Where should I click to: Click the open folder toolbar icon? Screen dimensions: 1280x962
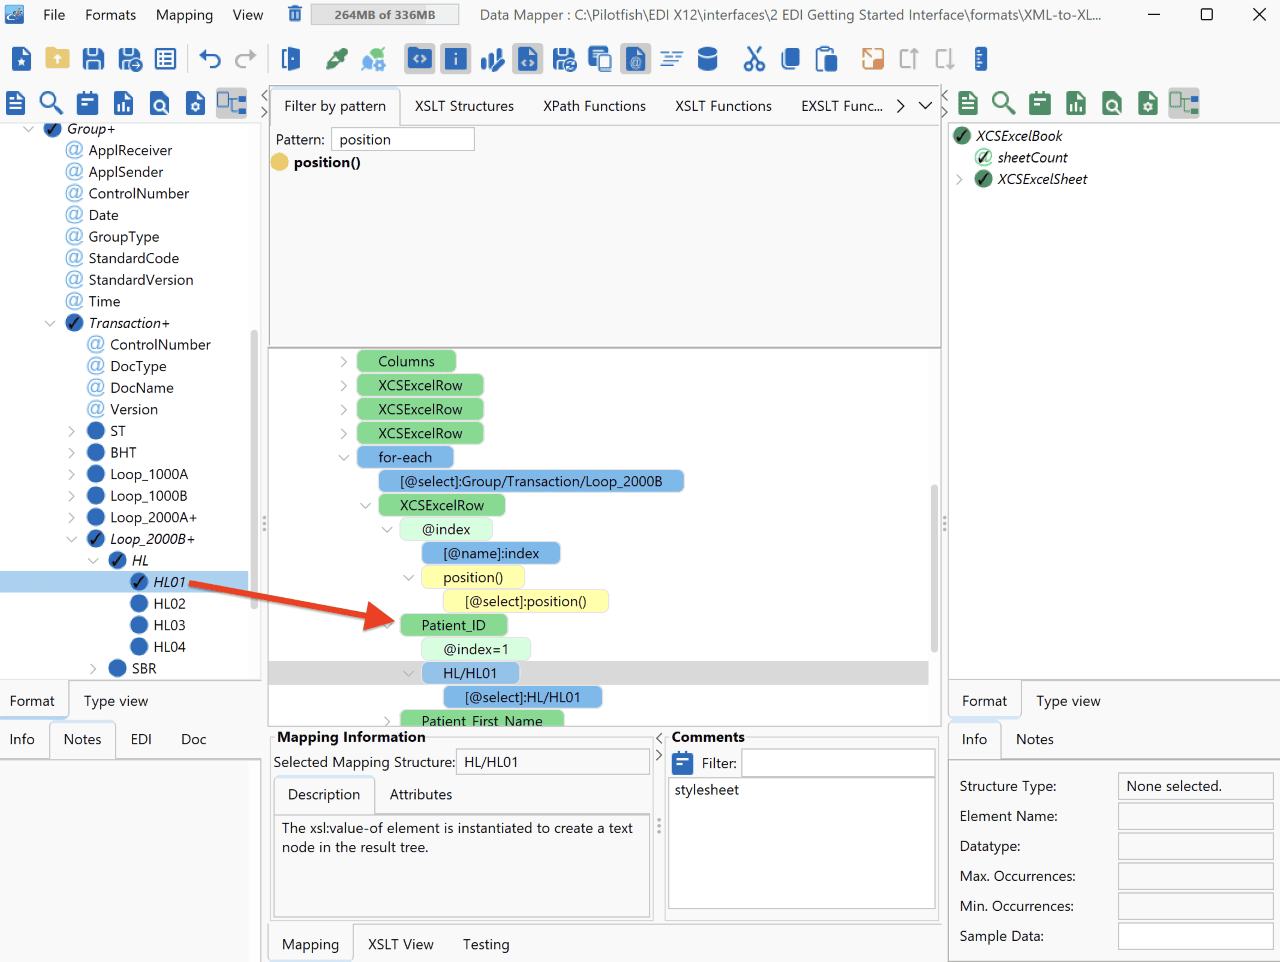[x=57, y=59]
